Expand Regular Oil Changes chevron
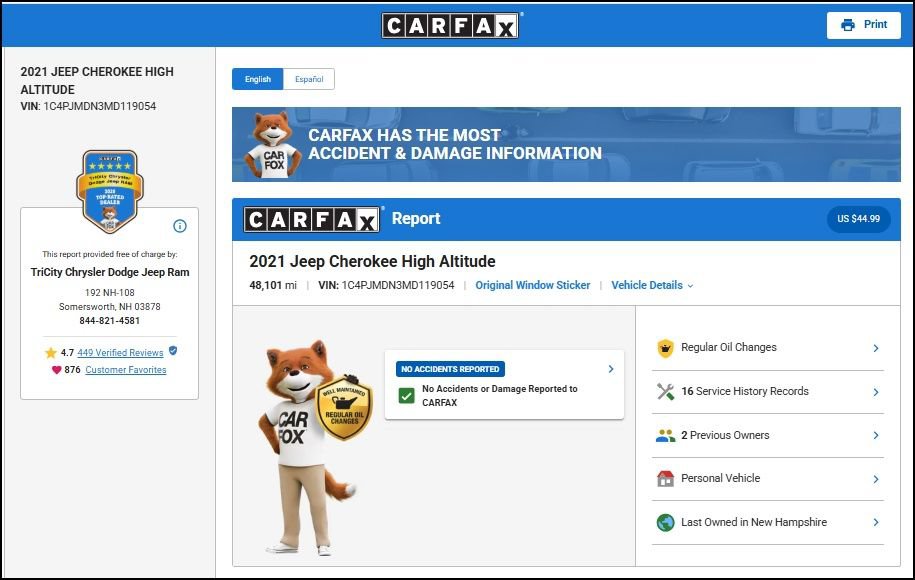The height and width of the screenshot is (580, 915). pos(876,348)
